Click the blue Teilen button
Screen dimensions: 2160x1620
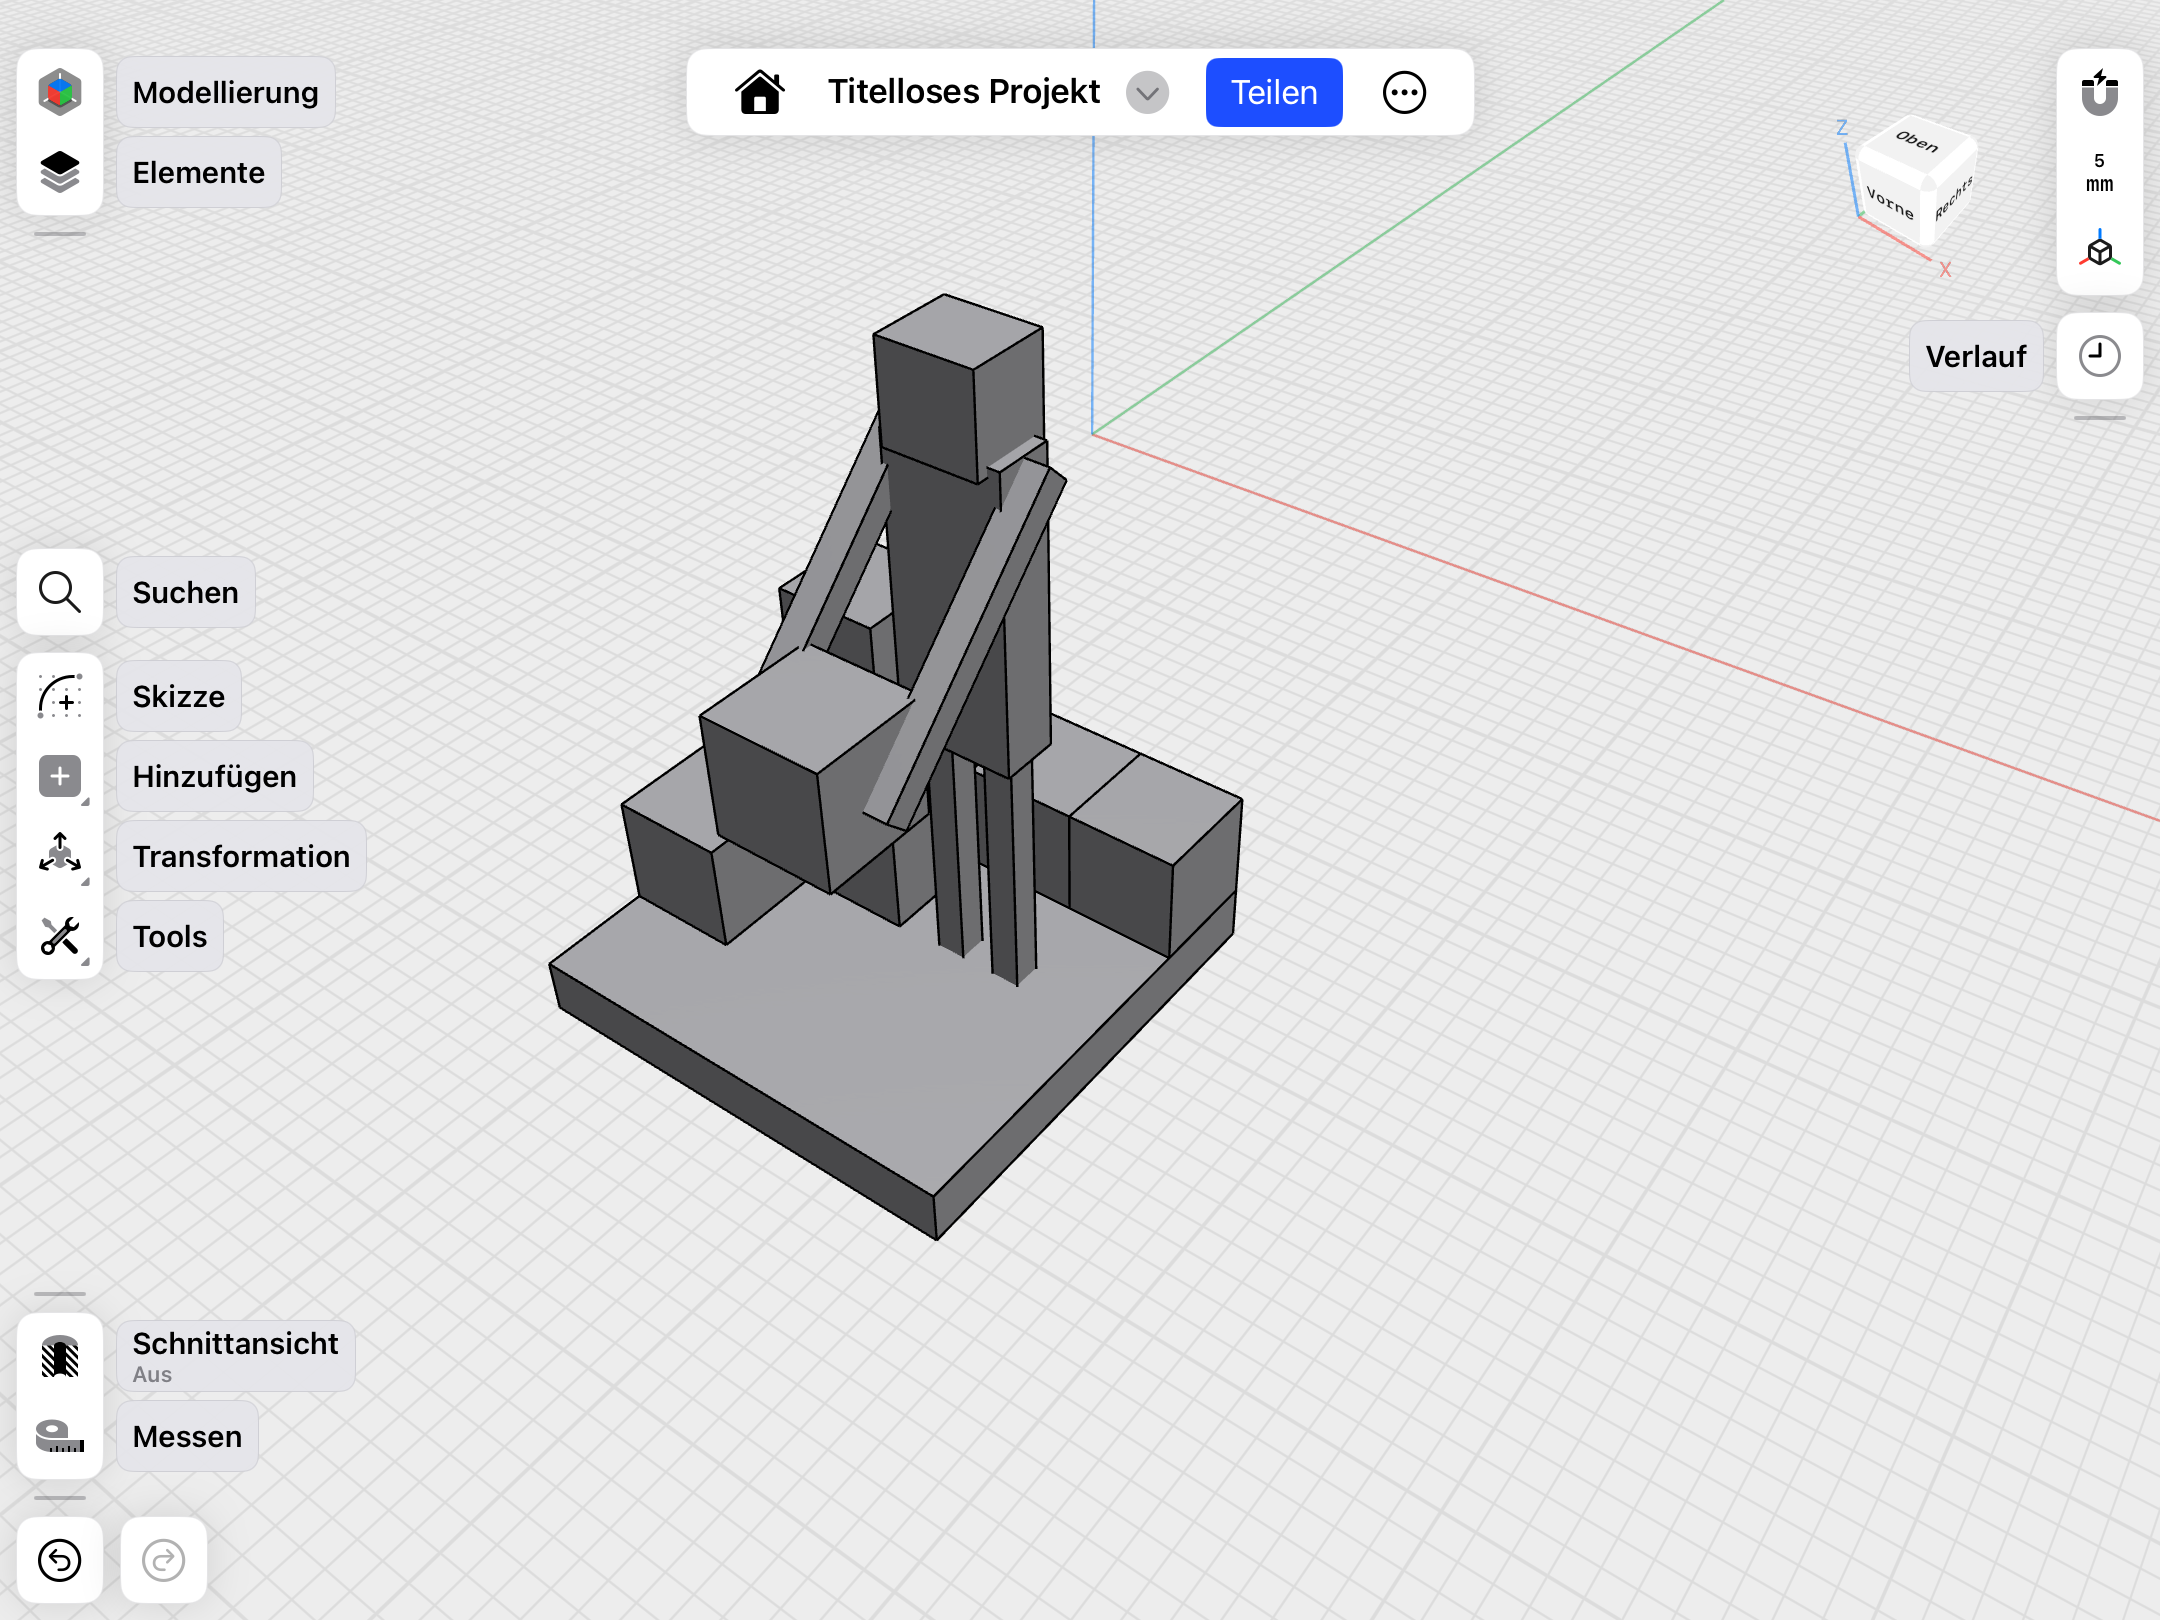tap(1274, 93)
